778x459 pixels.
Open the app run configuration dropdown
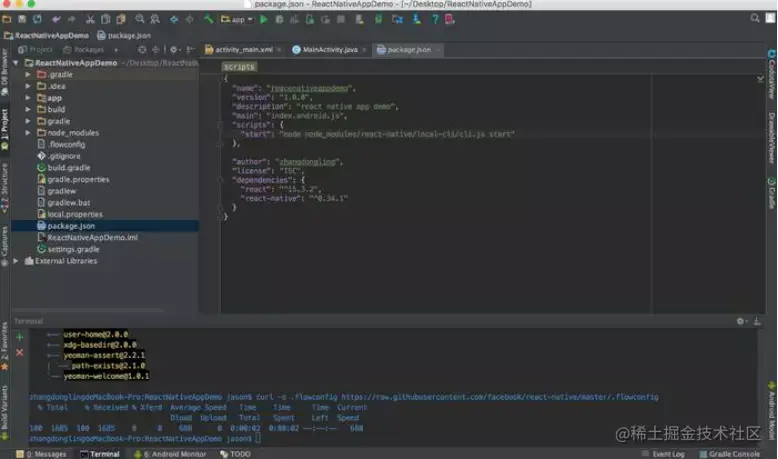coord(237,19)
